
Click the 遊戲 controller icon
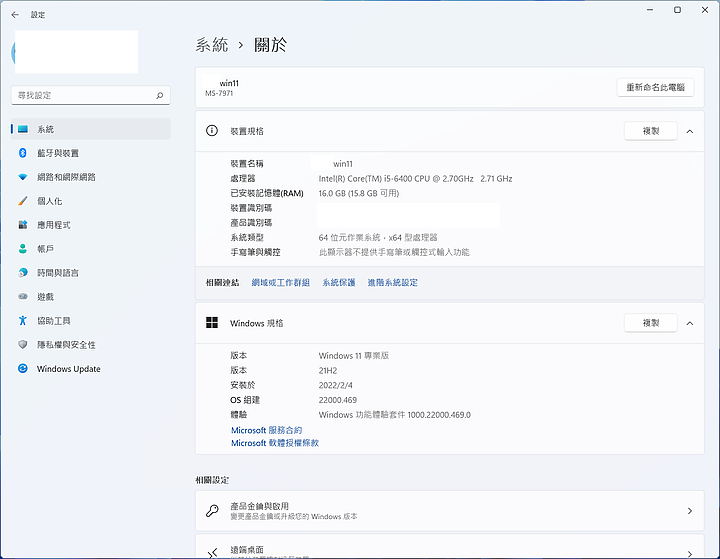(x=22, y=296)
